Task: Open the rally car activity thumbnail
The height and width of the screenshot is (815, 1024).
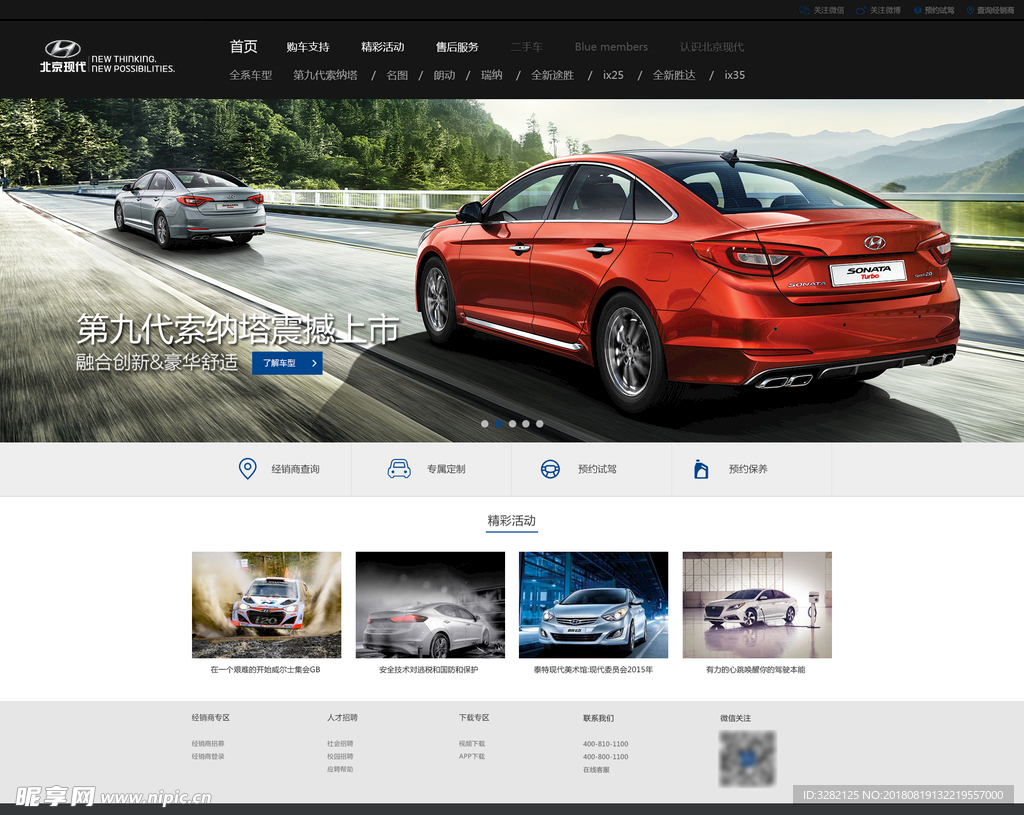Action: pos(266,605)
